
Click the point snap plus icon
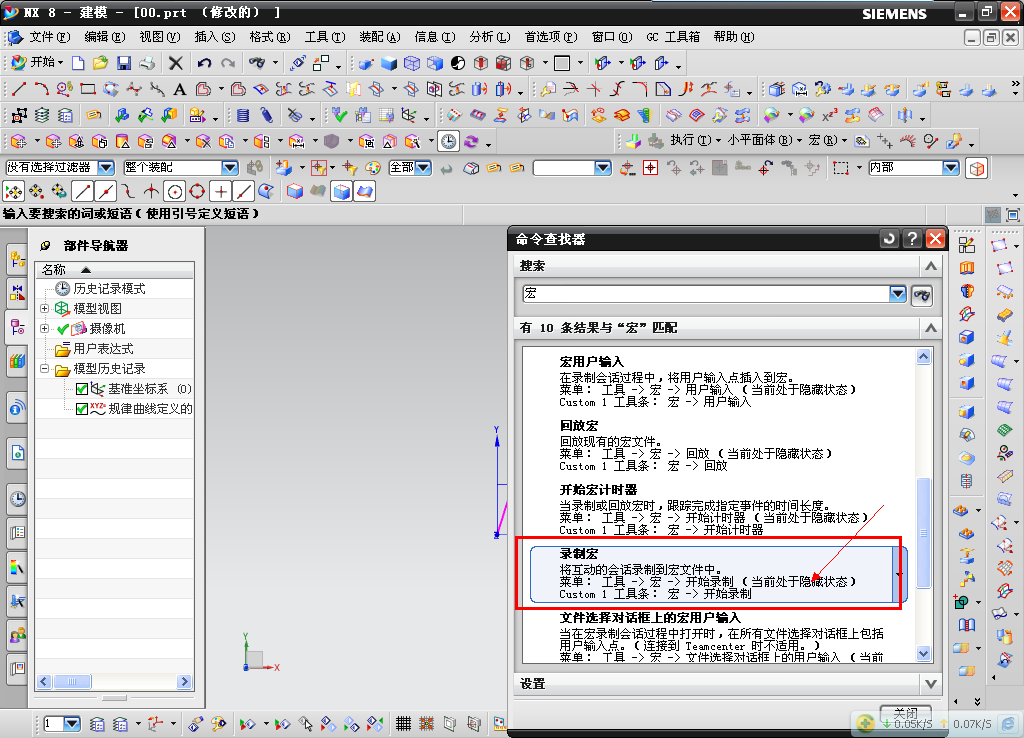[x=221, y=191]
